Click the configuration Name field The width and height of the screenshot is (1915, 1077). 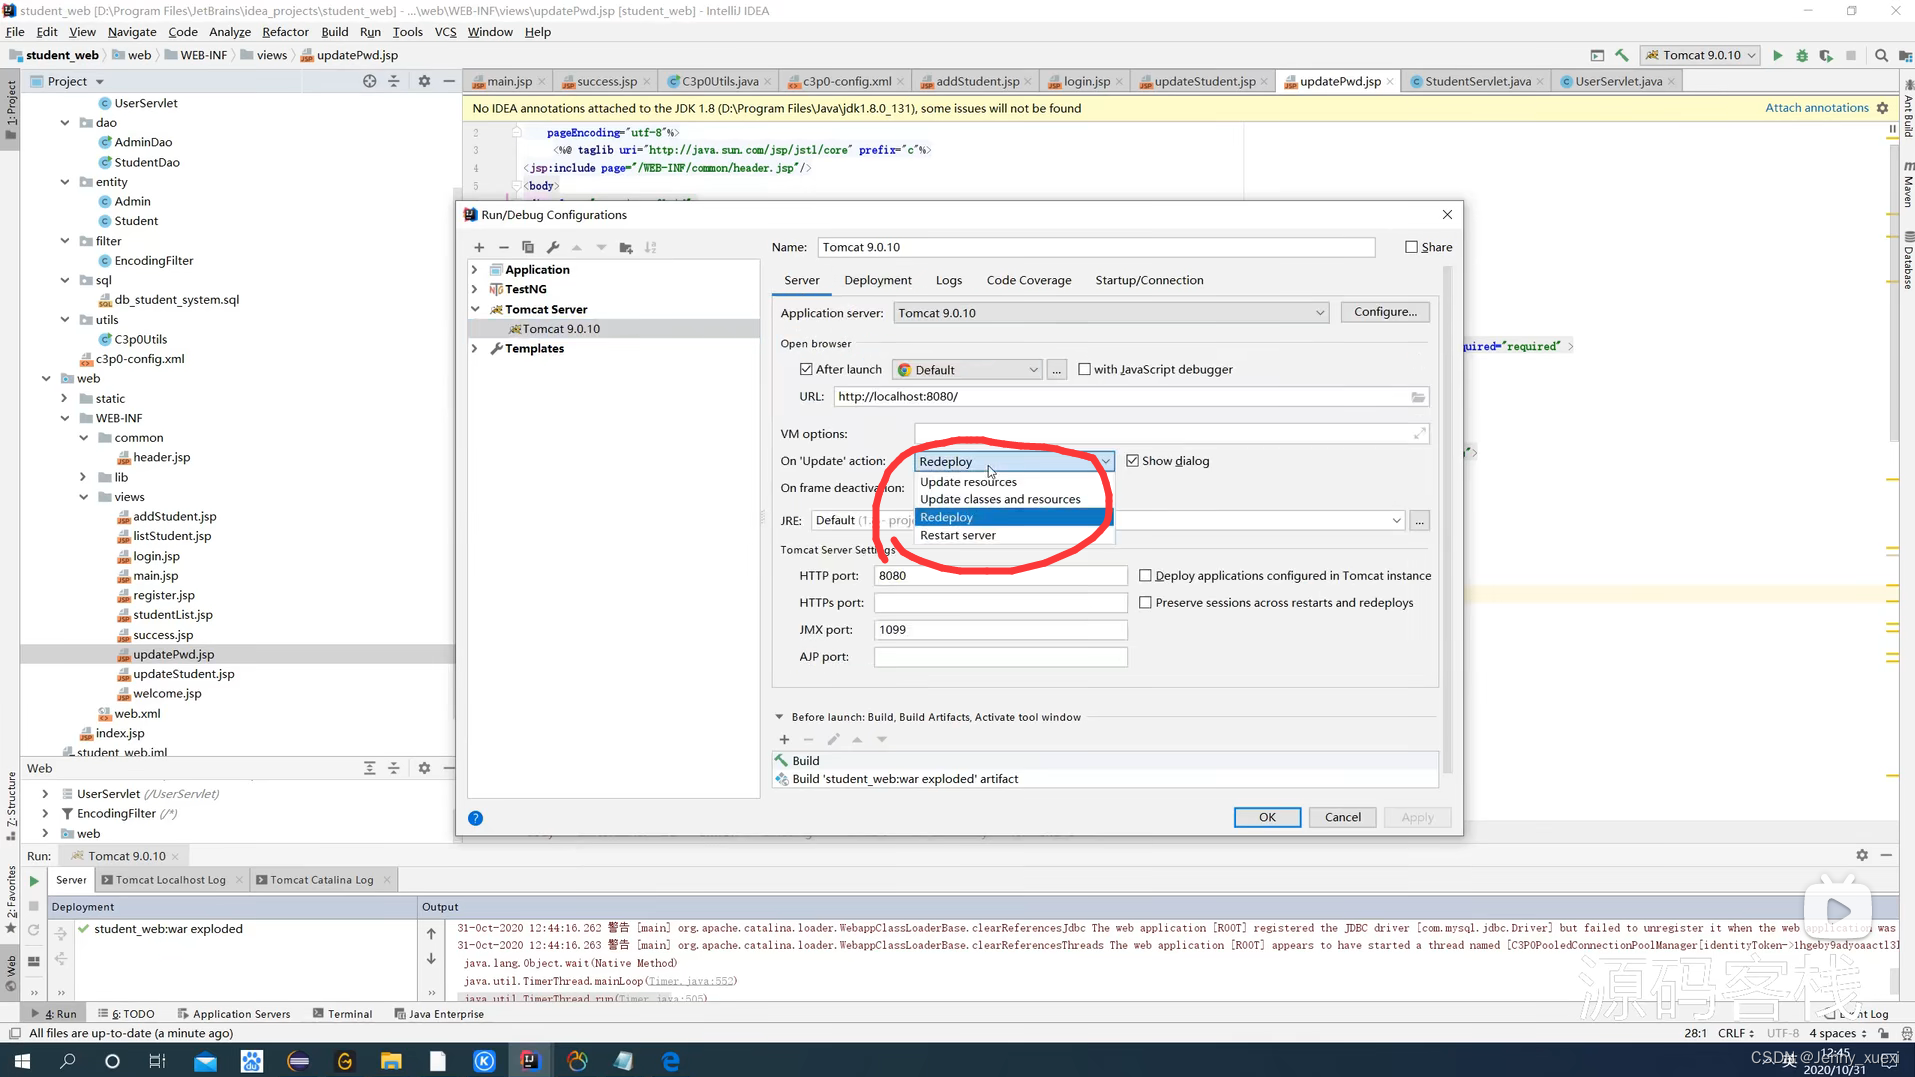click(x=1096, y=247)
